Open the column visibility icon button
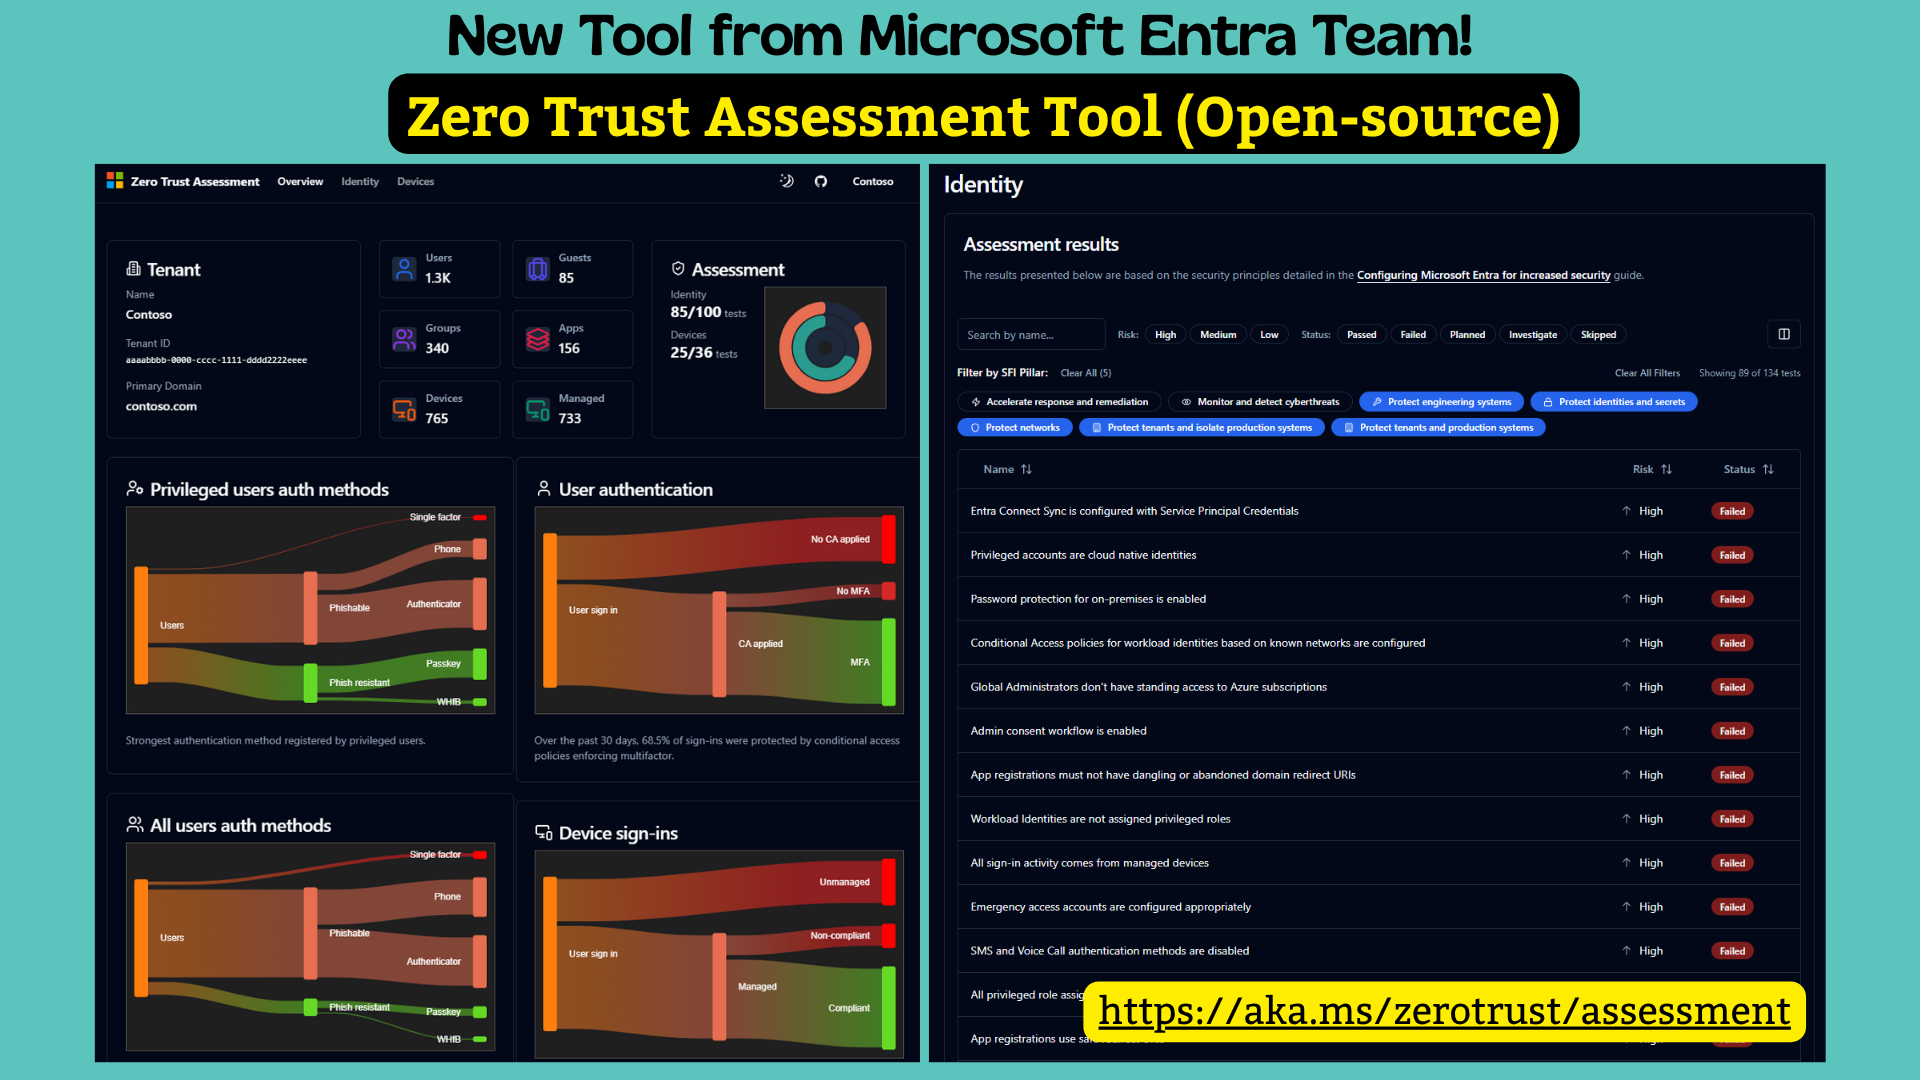This screenshot has height=1080, width=1920. (x=1784, y=334)
